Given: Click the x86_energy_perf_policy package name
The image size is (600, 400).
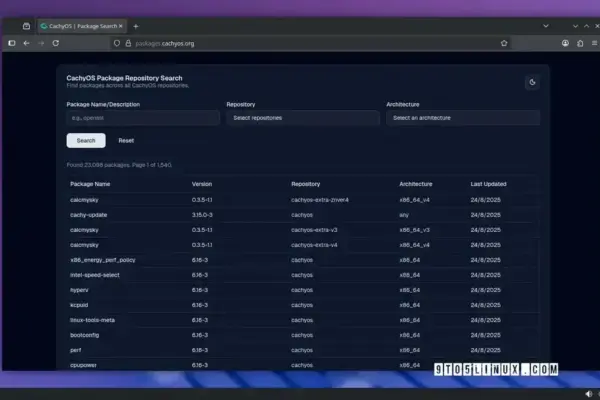Looking at the screenshot, I should (103, 260).
